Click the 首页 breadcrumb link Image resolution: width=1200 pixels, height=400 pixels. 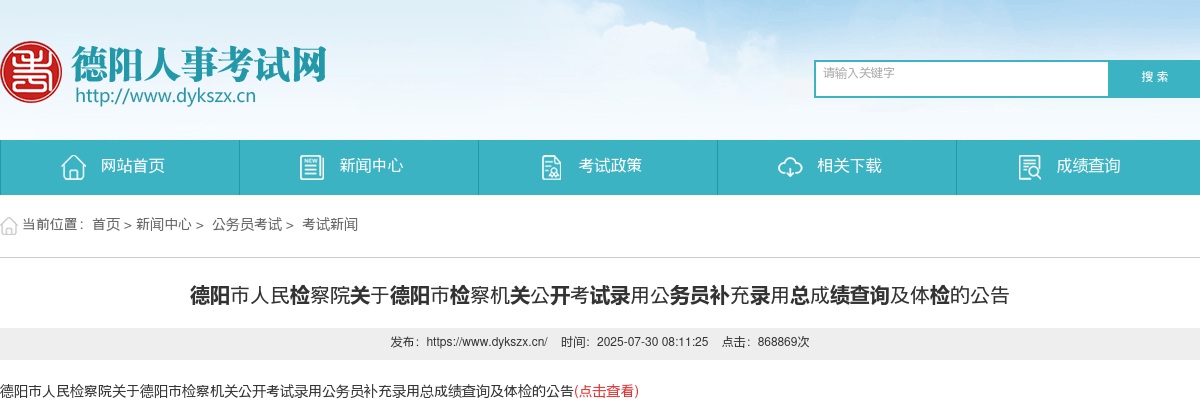point(106,225)
